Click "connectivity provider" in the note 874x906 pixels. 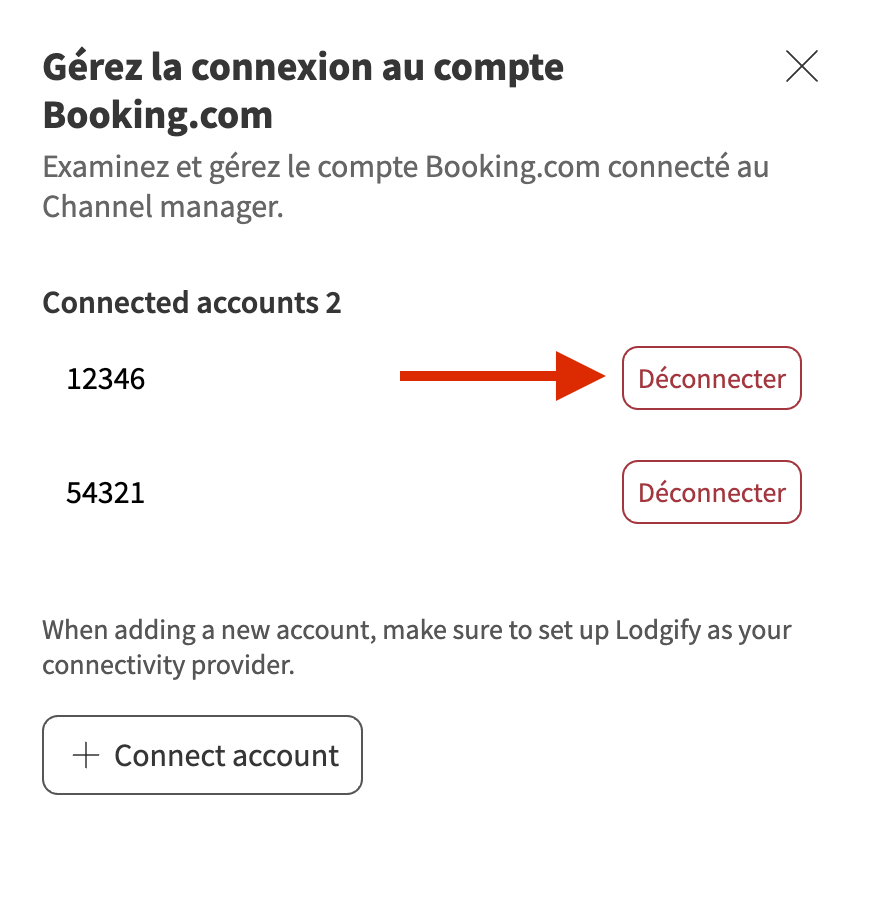coord(169,665)
